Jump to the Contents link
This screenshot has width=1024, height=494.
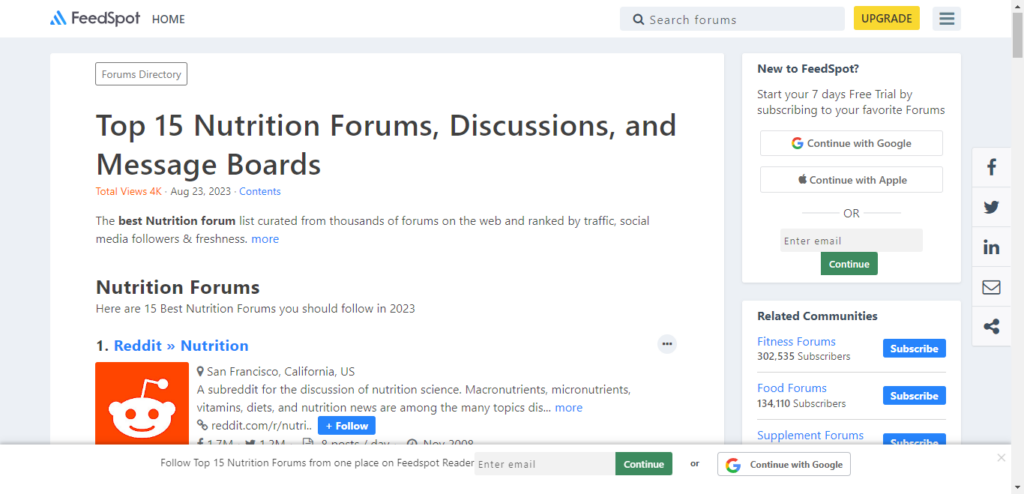coord(260,191)
